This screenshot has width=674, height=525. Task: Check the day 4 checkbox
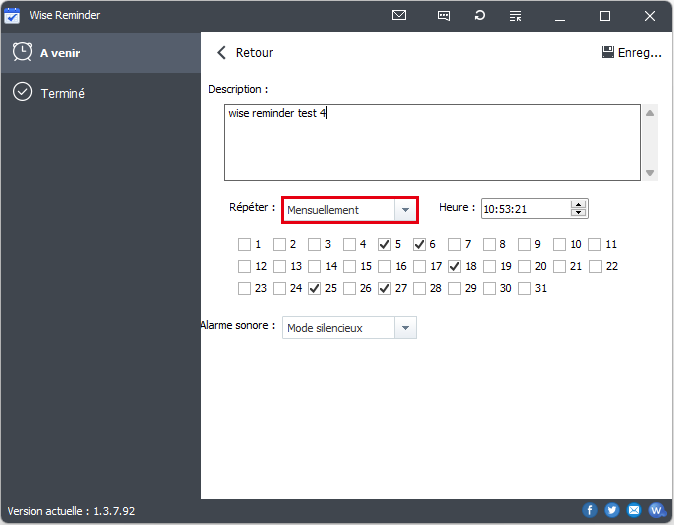[349, 245]
